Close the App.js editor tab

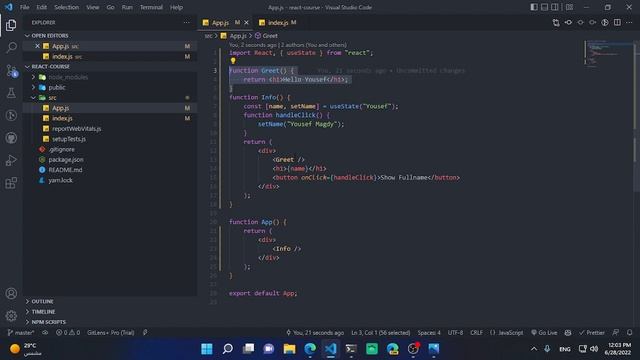point(246,23)
